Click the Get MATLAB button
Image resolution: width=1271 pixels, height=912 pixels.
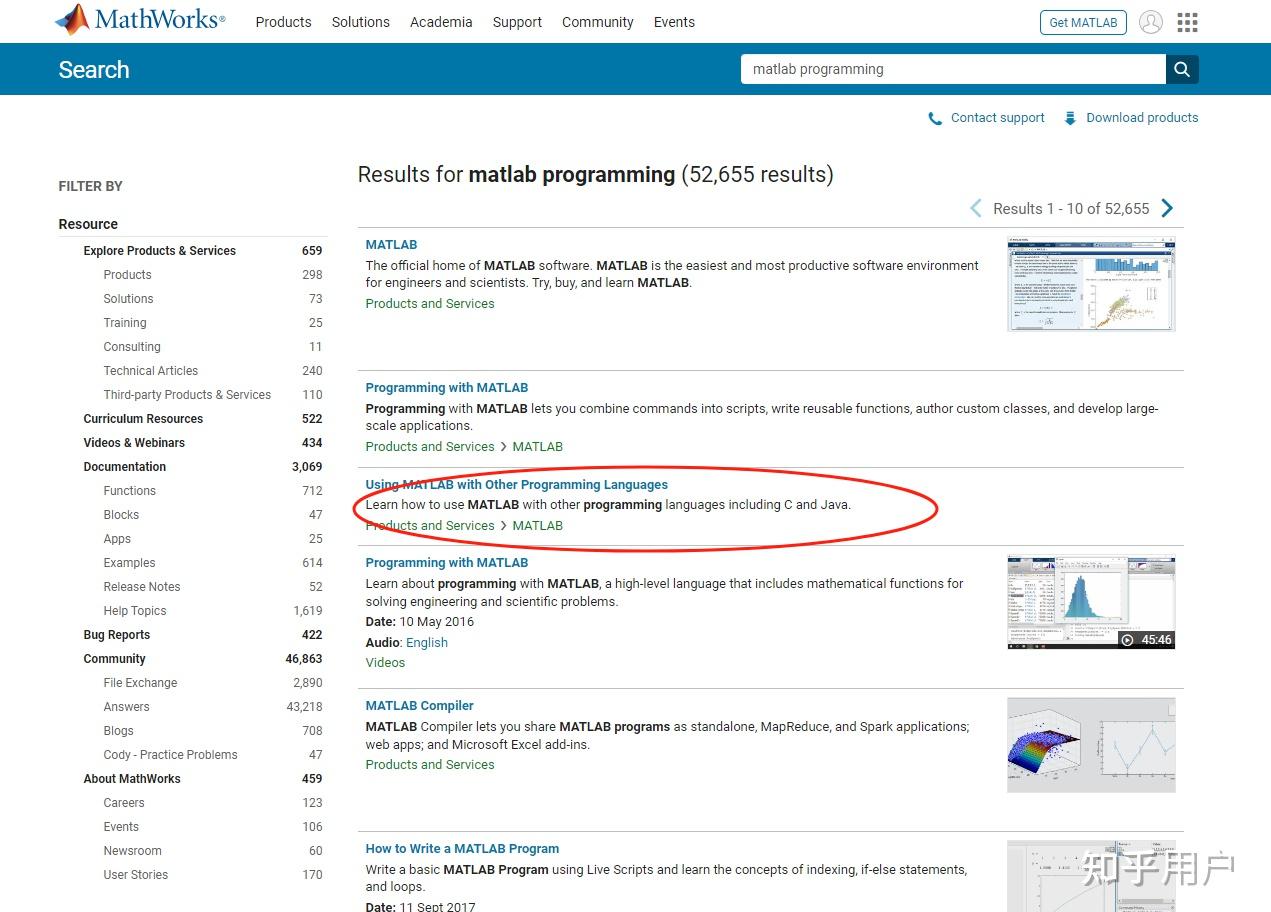1083,22
